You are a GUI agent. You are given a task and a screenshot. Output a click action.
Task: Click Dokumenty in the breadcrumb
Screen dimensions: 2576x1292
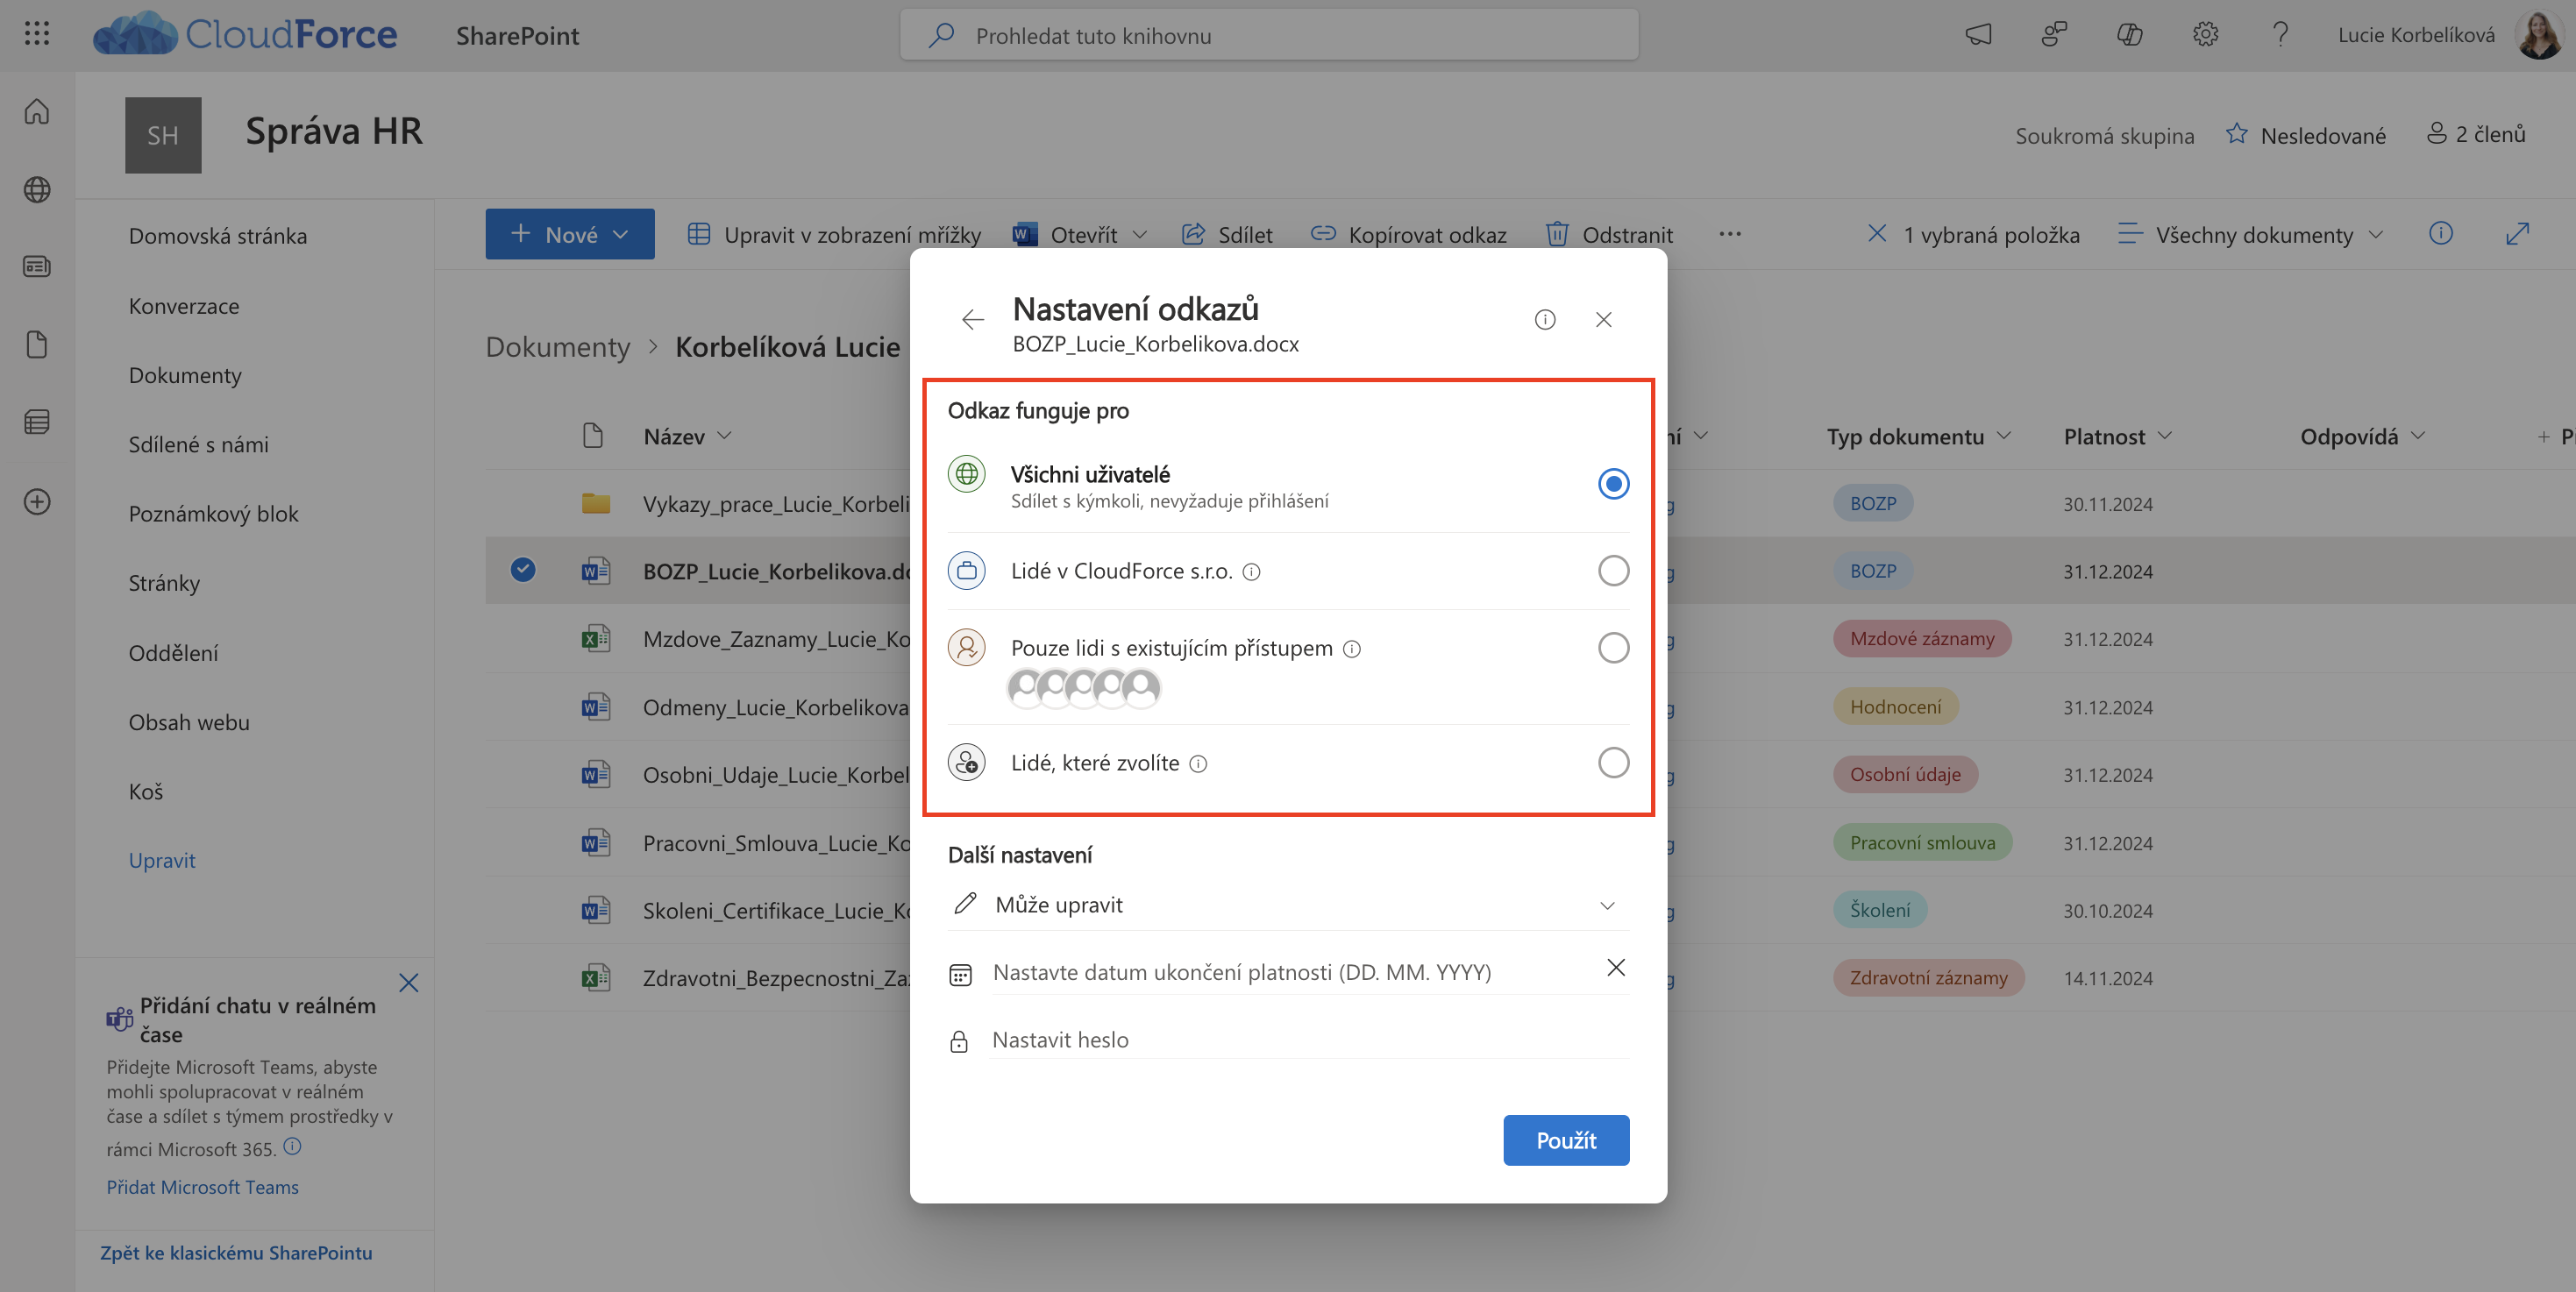(558, 347)
